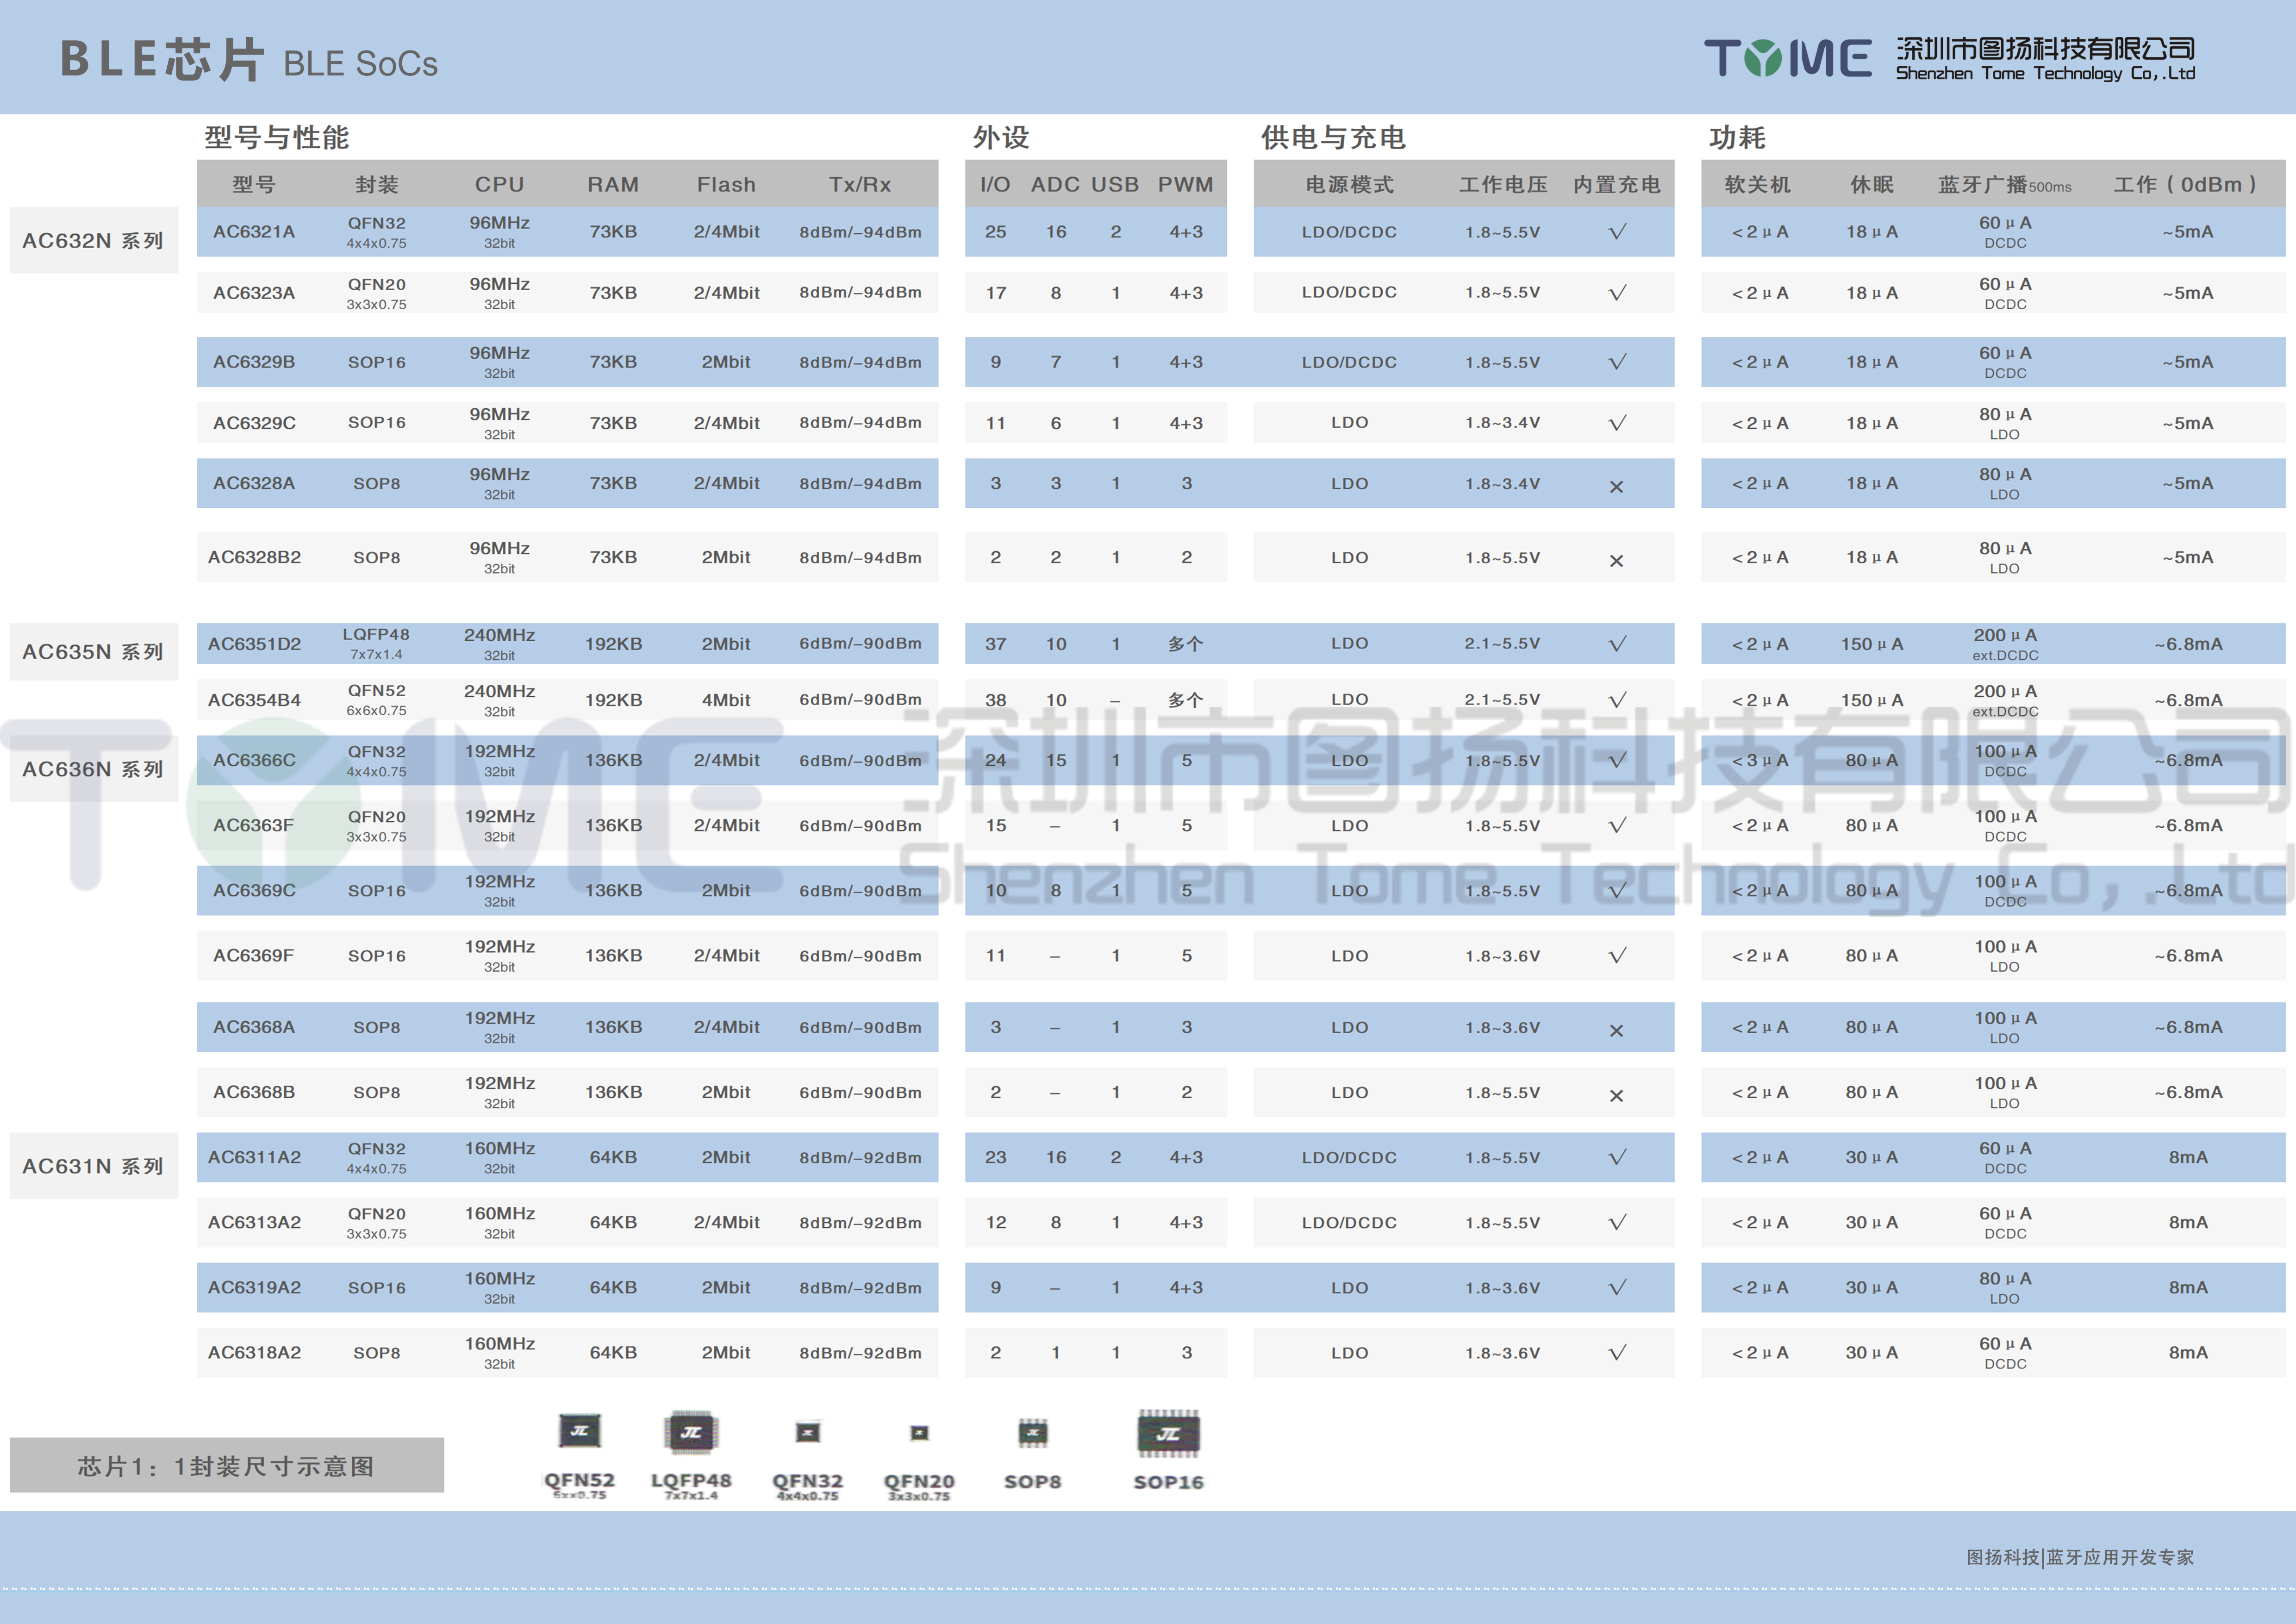Click the LQFP48 chip package image
Image resolution: width=2296 pixels, height=1624 pixels.
pyautogui.click(x=691, y=1432)
